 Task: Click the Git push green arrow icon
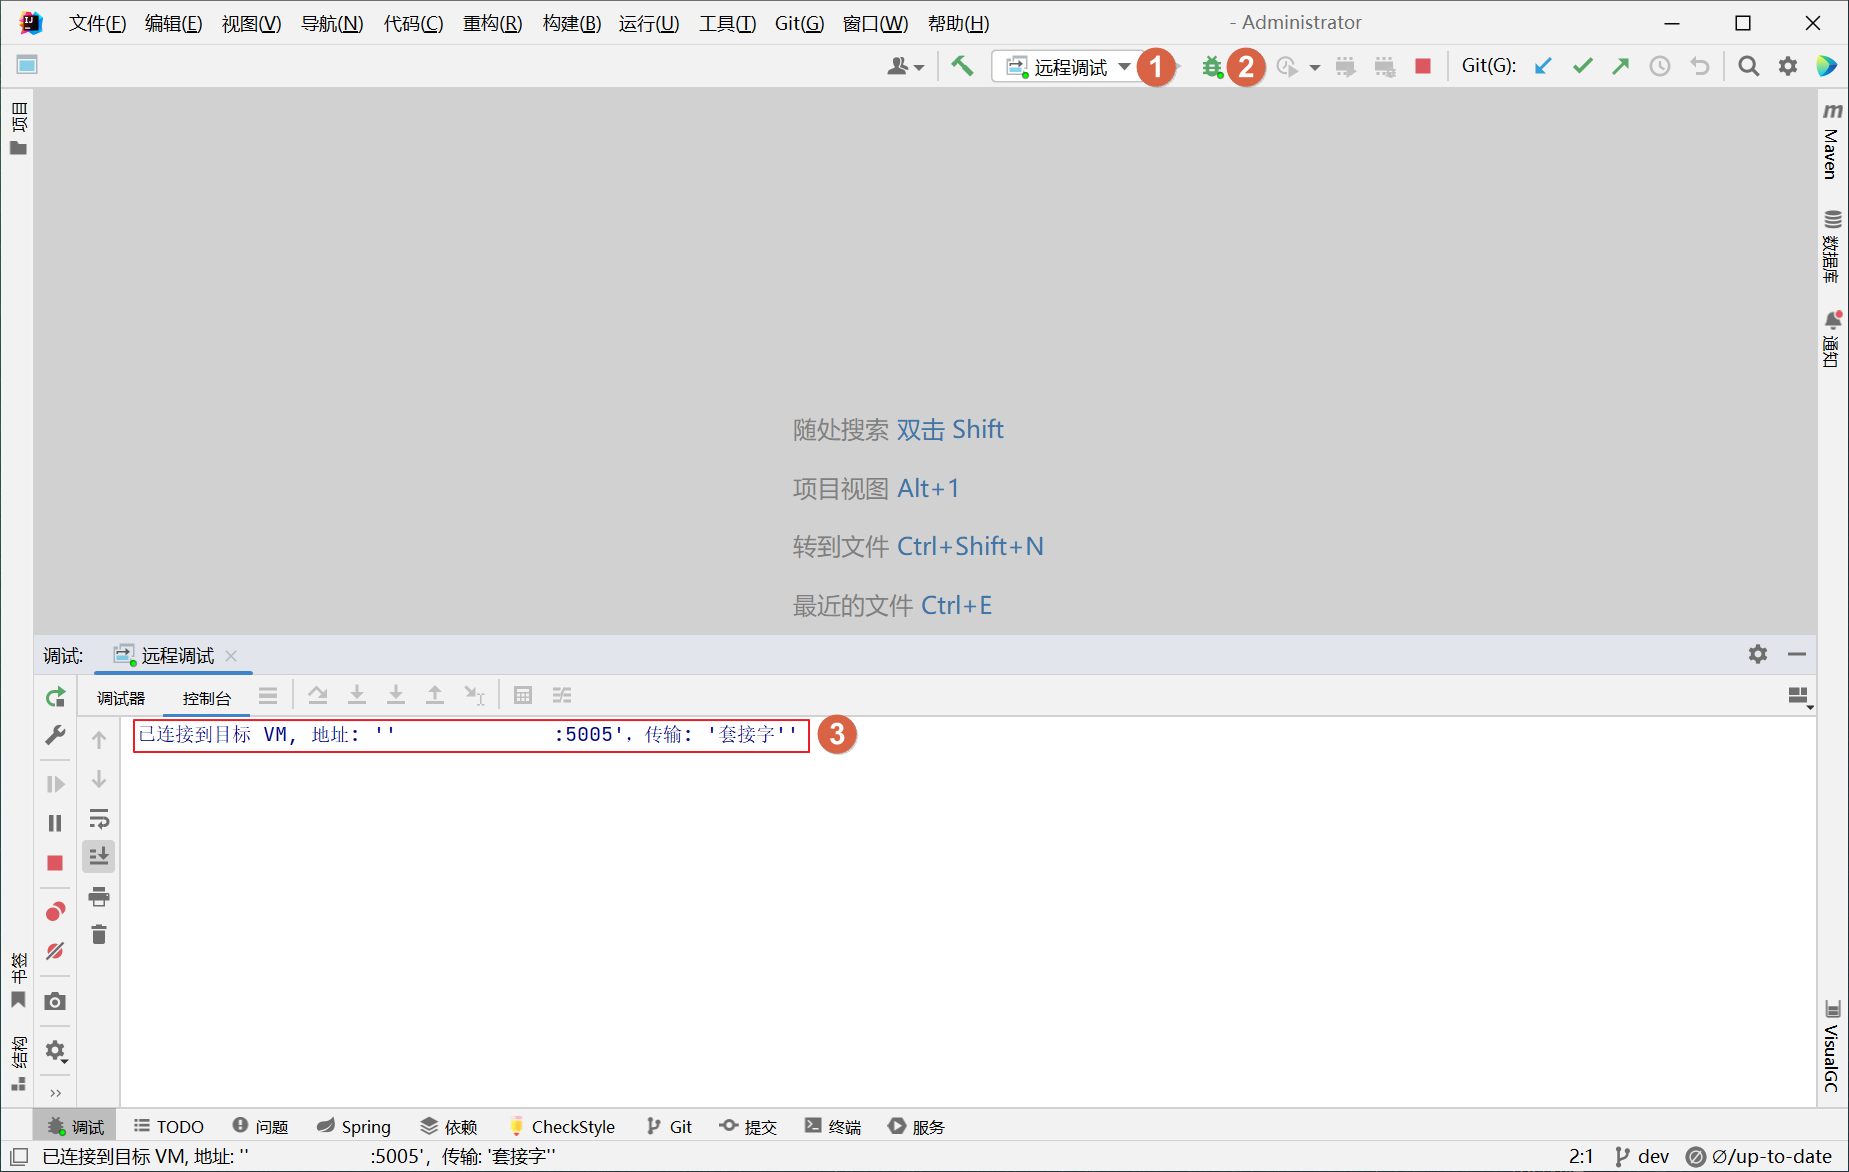click(x=1620, y=66)
